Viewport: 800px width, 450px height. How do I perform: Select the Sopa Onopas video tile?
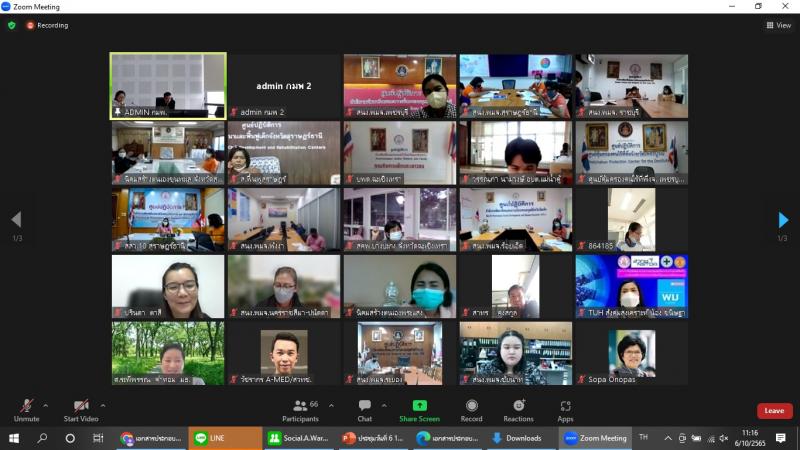[x=632, y=354]
